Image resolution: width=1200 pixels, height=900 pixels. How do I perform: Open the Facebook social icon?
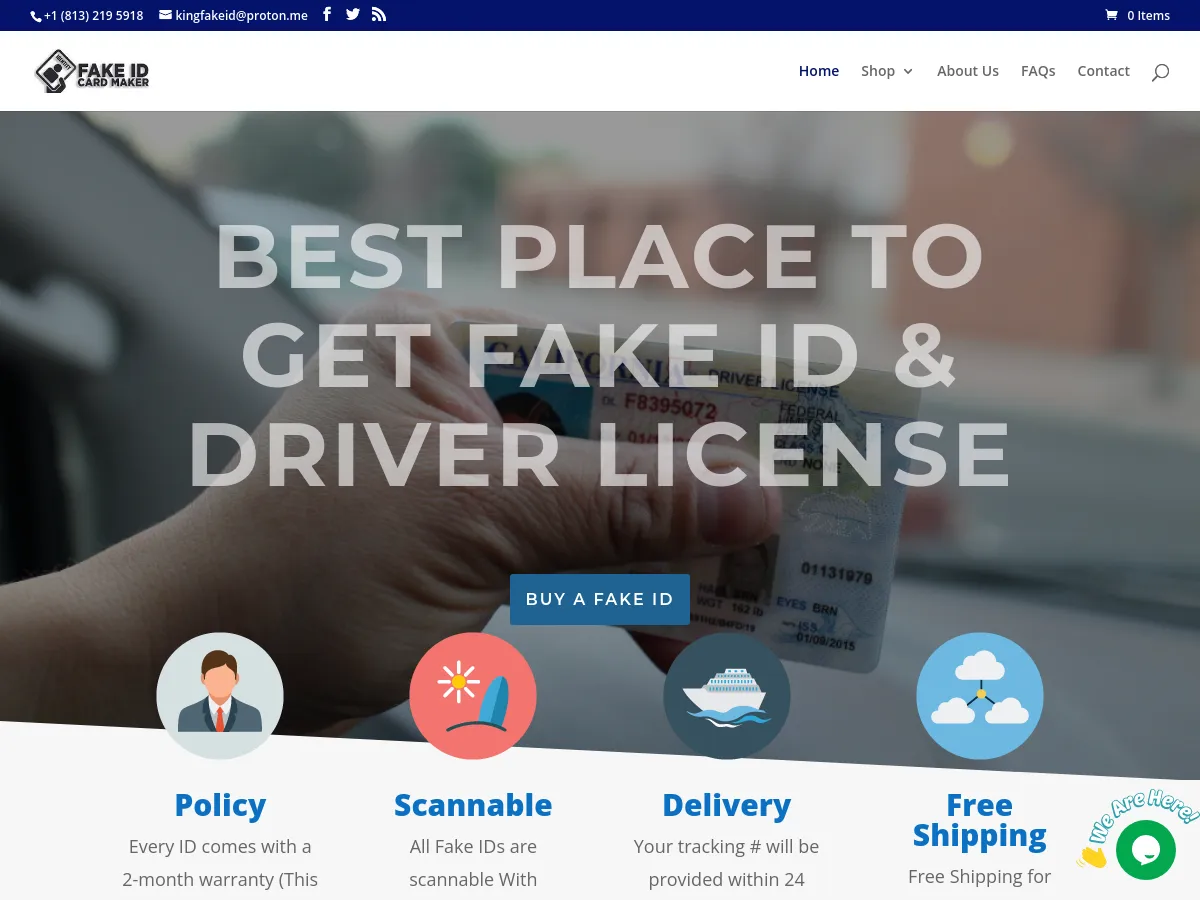pyautogui.click(x=326, y=15)
